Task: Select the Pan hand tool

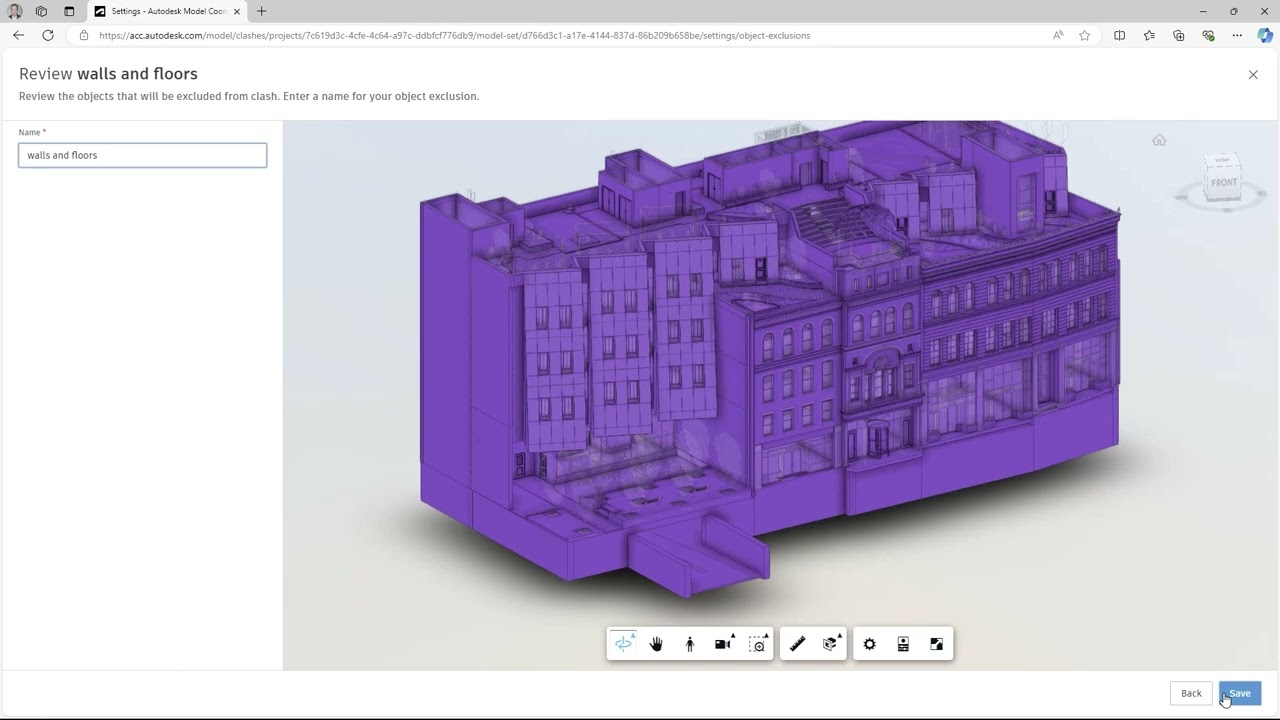Action: tap(656, 644)
